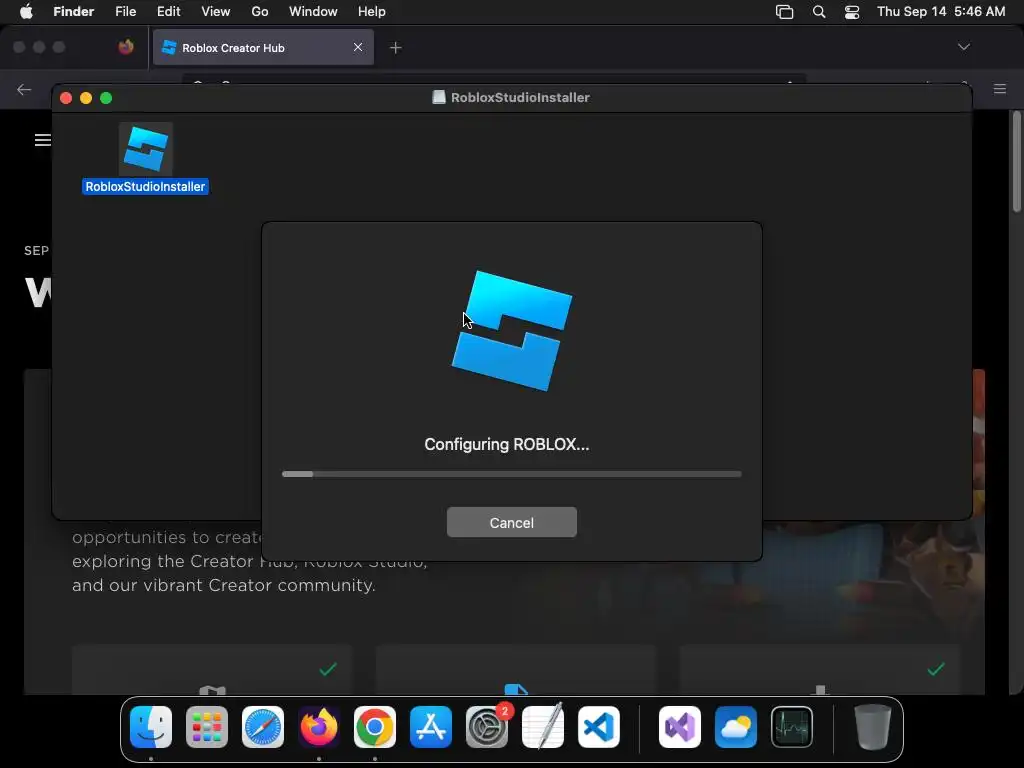Cancel the Roblox configuration
1024x768 pixels.
pyautogui.click(x=511, y=522)
